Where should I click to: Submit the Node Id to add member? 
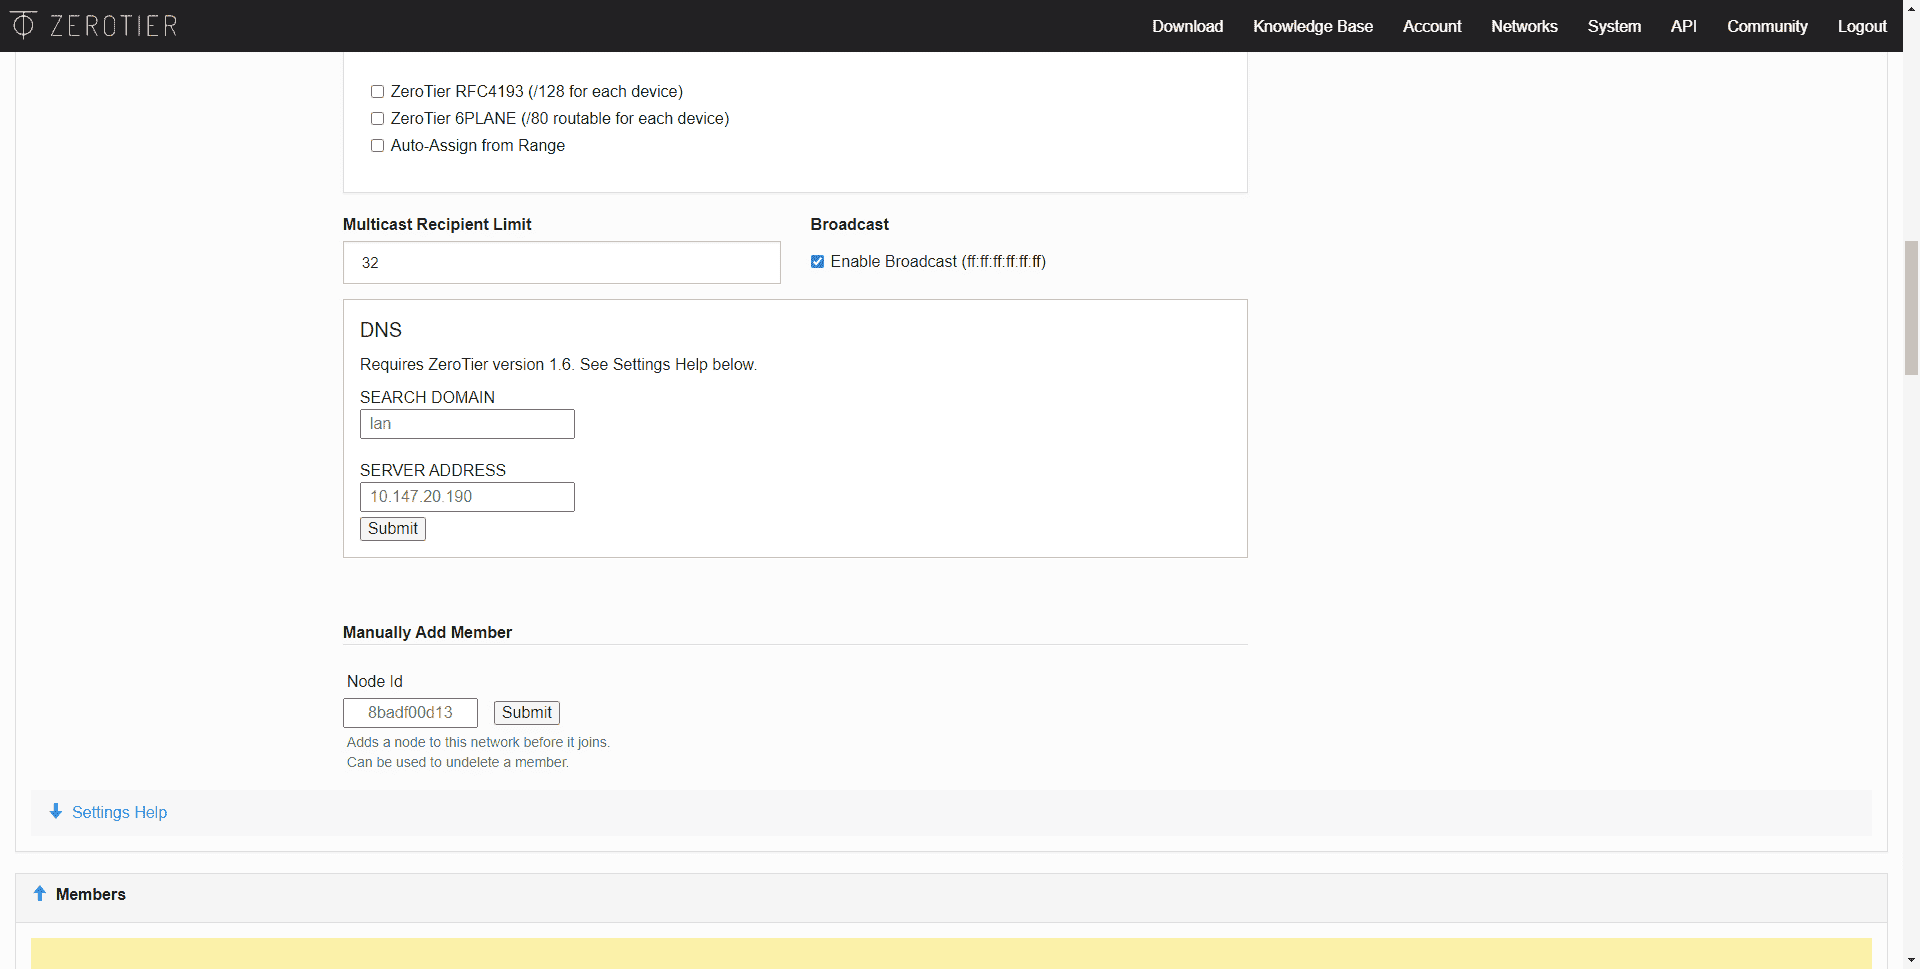[x=527, y=713]
